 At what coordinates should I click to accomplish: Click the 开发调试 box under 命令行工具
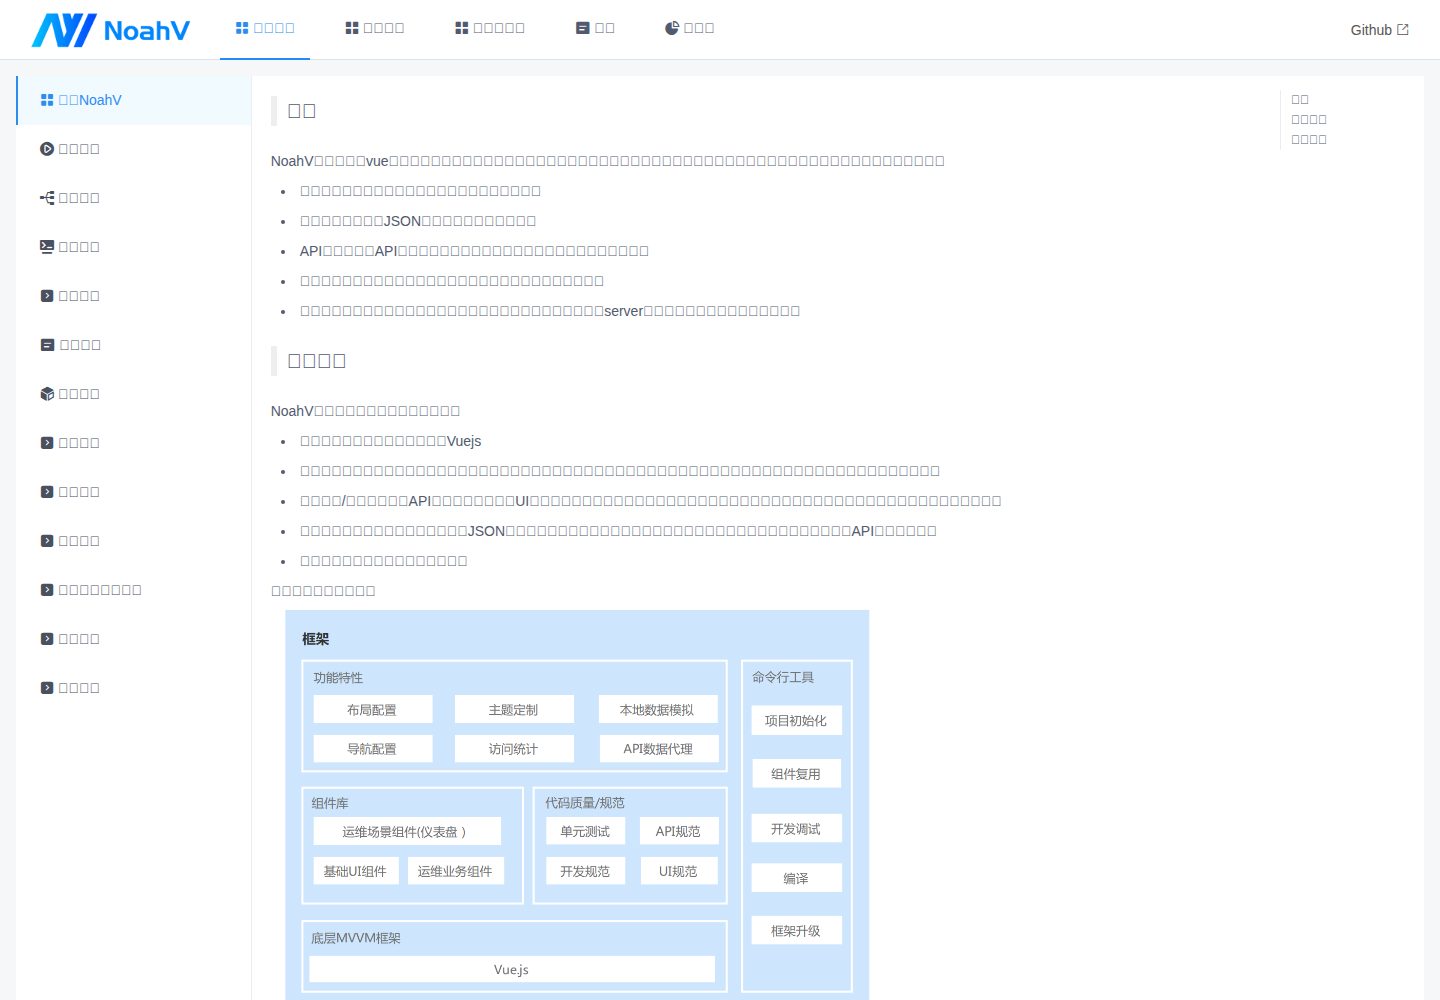796,829
